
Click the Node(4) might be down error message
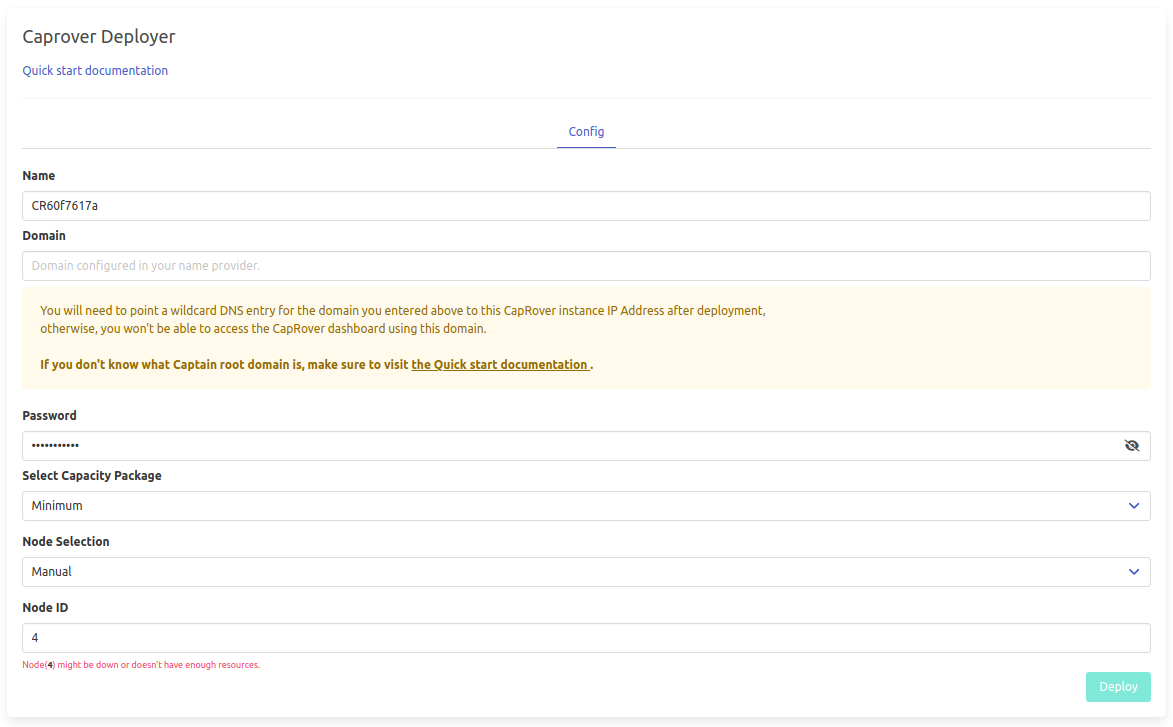click(x=141, y=665)
